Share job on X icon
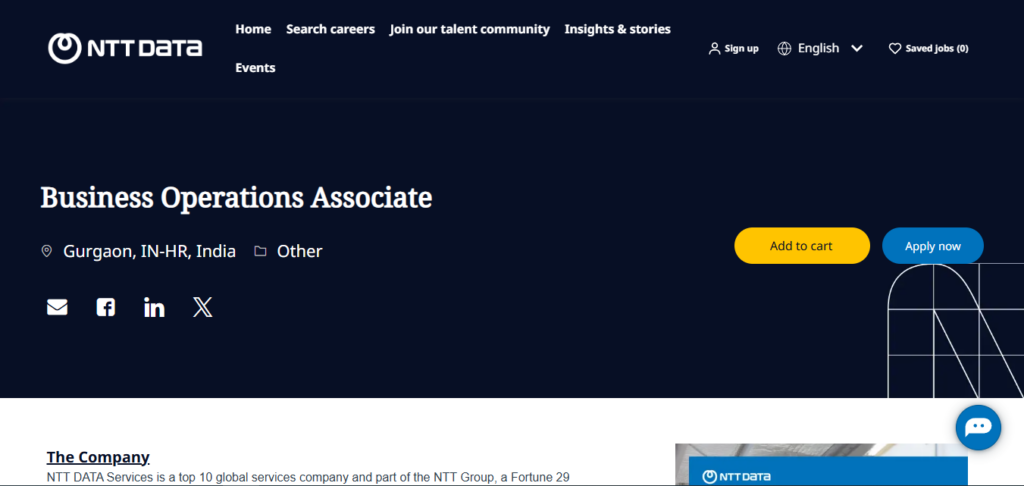This screenshot has height=486, width=1024. point(202,307)
